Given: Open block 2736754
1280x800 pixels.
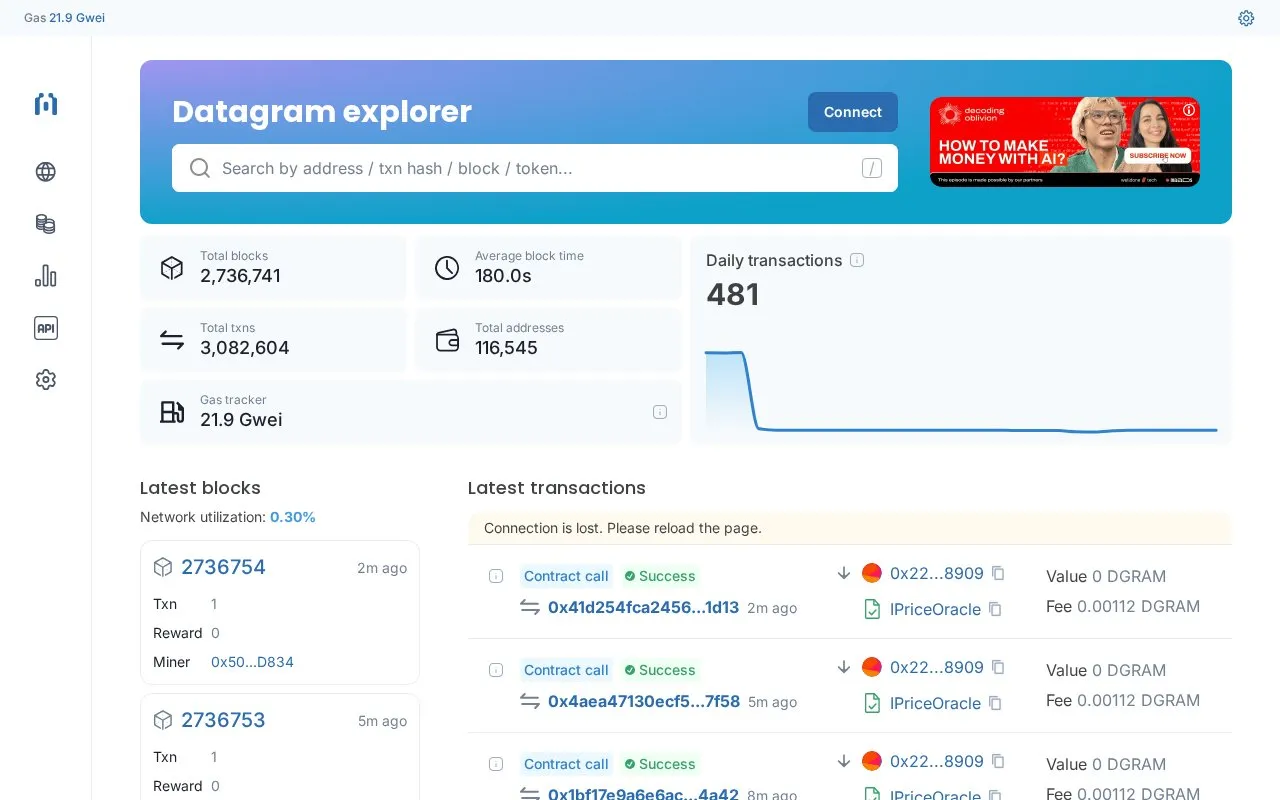Looking at the screenshot, I should [223, 567].
